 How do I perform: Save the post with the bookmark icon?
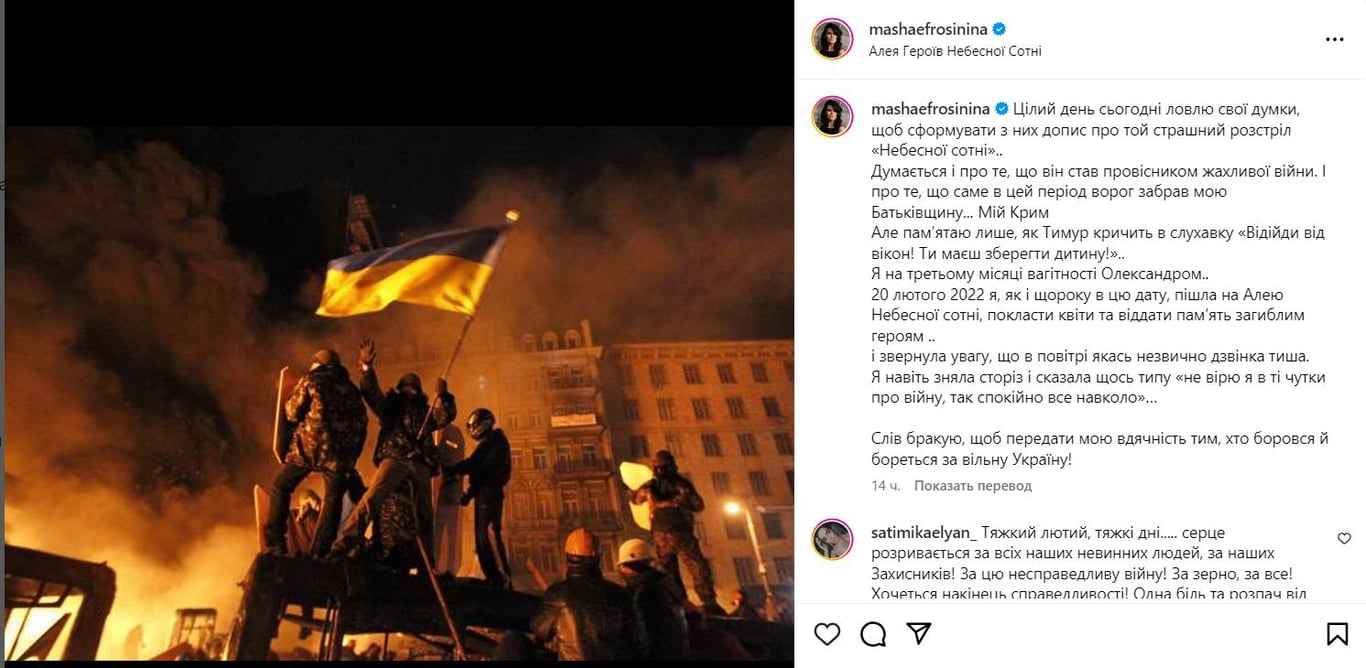1337,634
